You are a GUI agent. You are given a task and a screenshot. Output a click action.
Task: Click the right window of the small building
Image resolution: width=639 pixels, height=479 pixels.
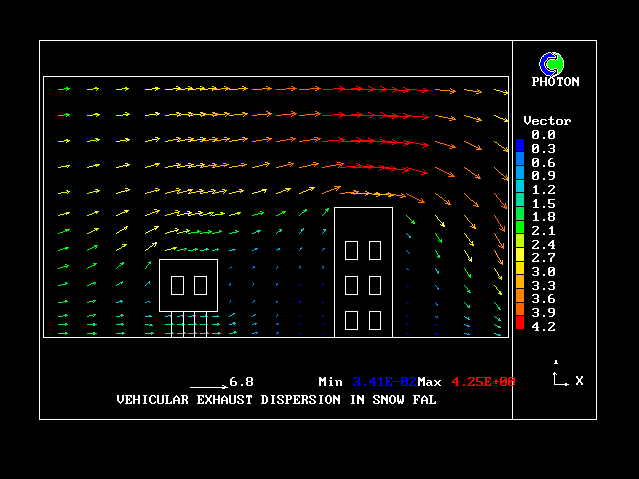(200, 285)
